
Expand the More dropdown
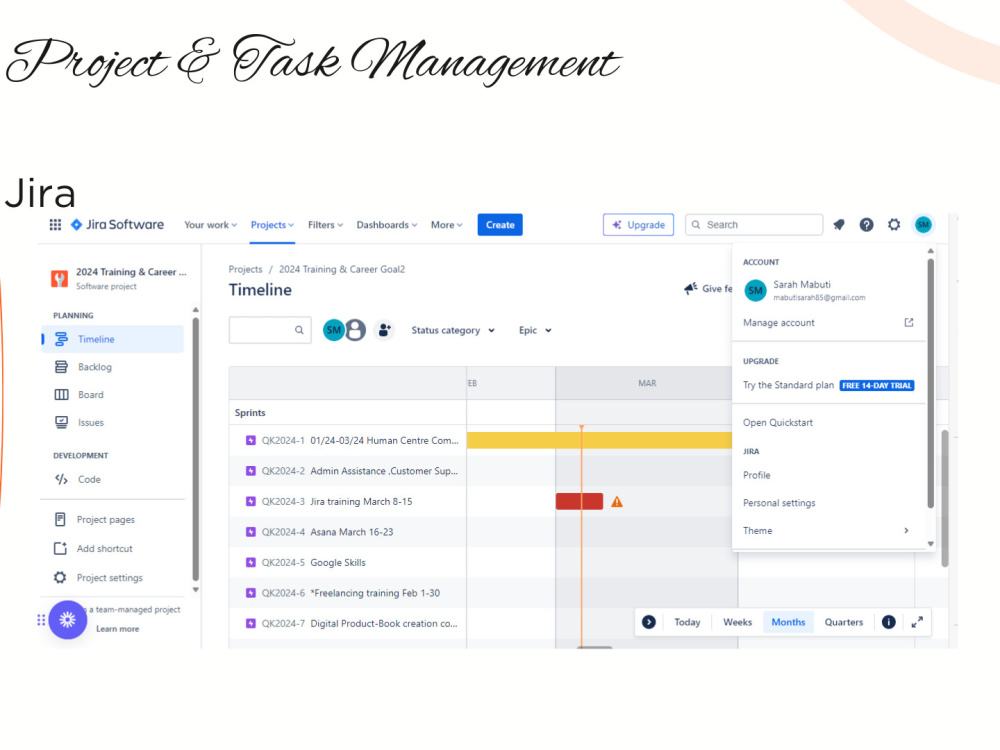(x=446, y=224)
